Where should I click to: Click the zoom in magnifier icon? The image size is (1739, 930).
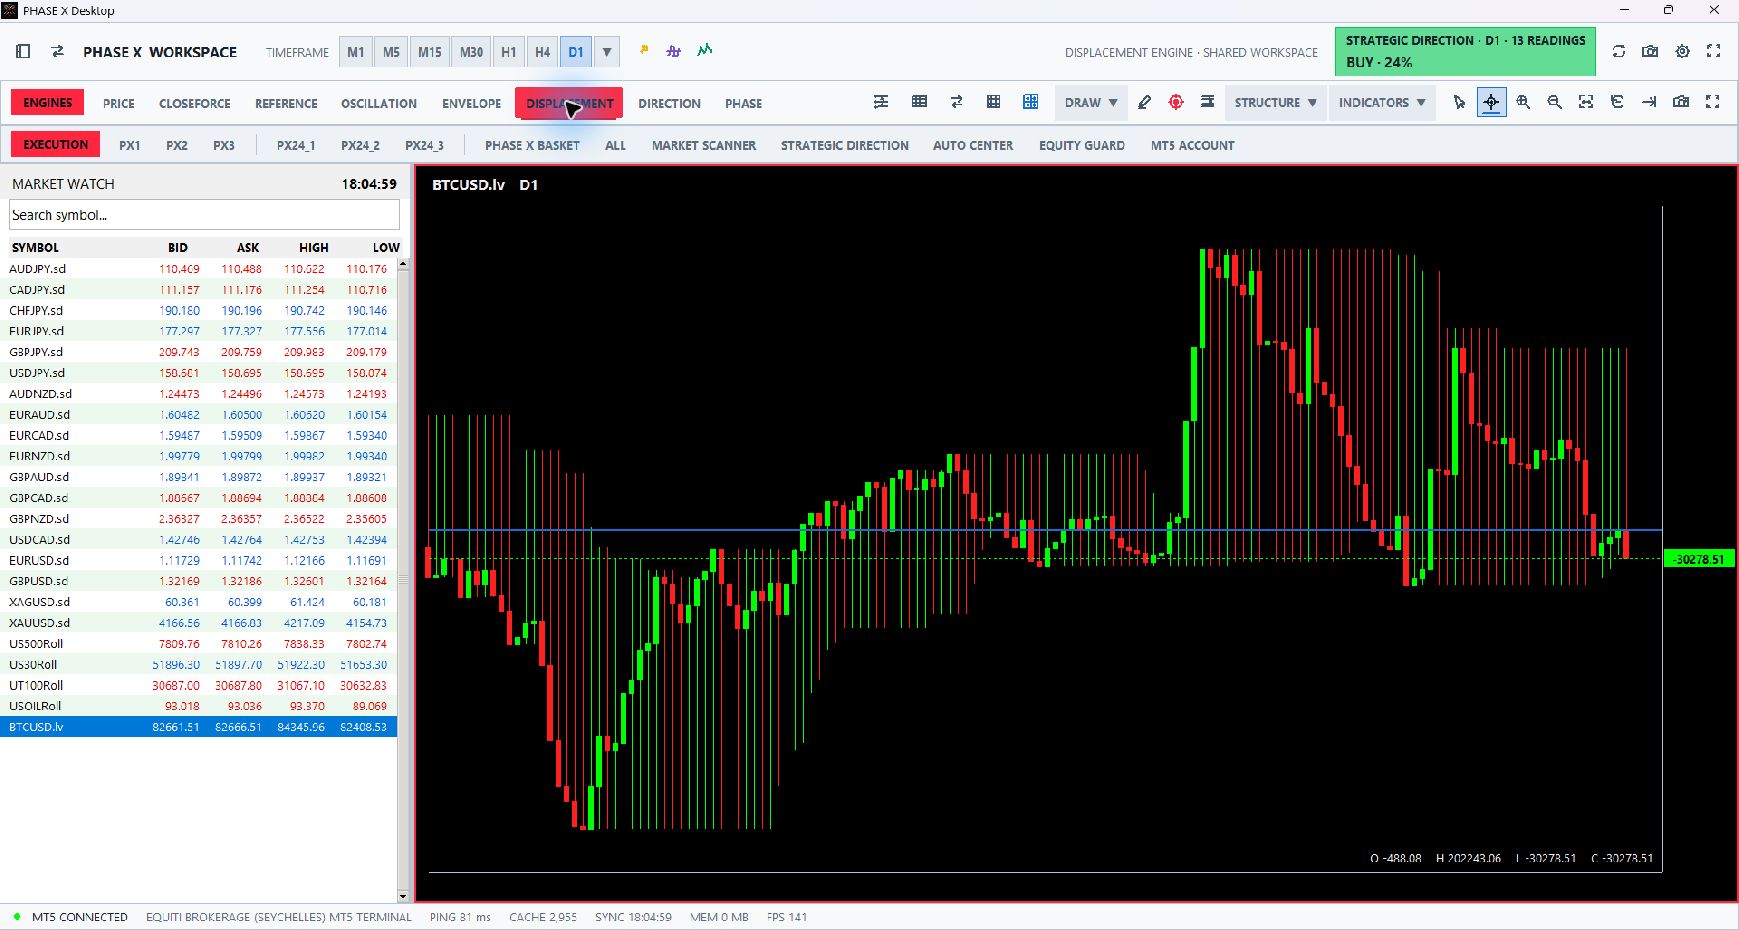pyautogui.click(x=1523, y=102)
